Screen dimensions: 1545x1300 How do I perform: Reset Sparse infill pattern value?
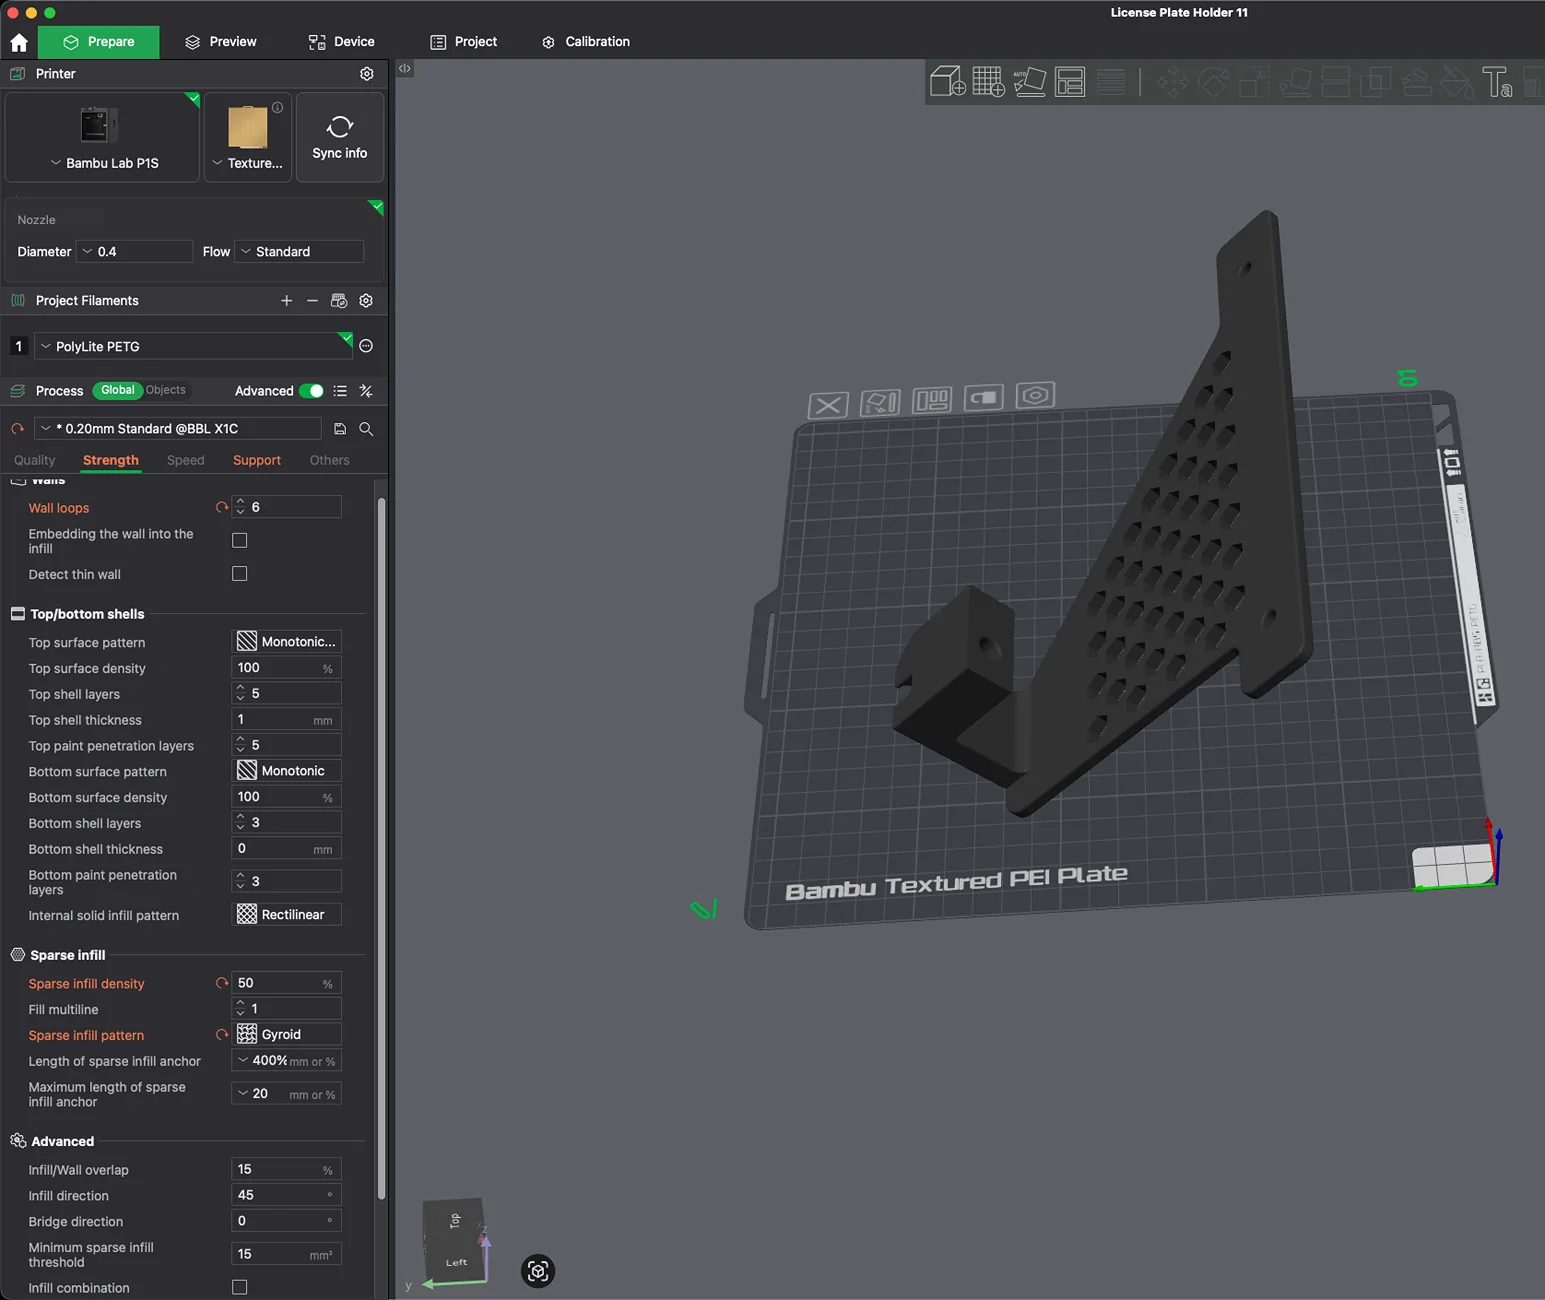pos(222,1035)
